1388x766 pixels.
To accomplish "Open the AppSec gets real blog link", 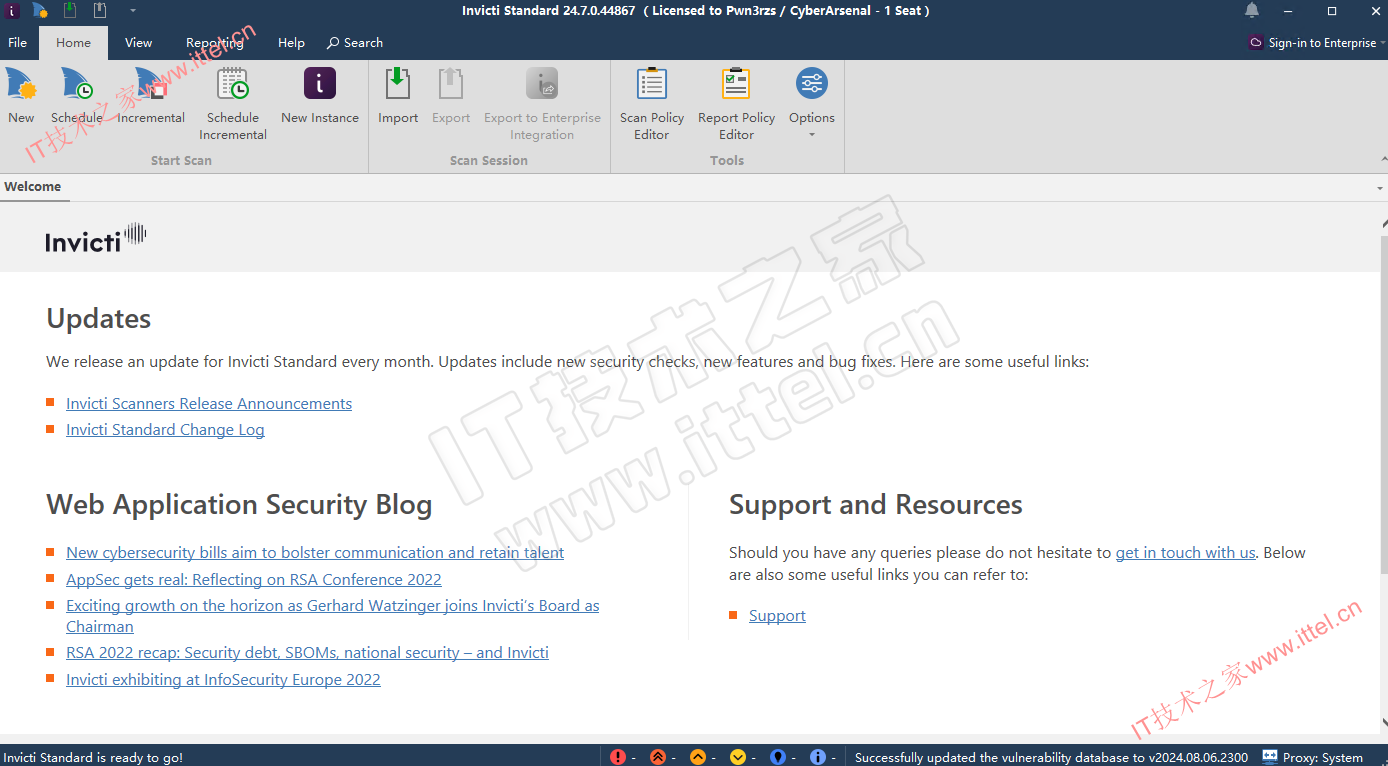I will (254, 580).
